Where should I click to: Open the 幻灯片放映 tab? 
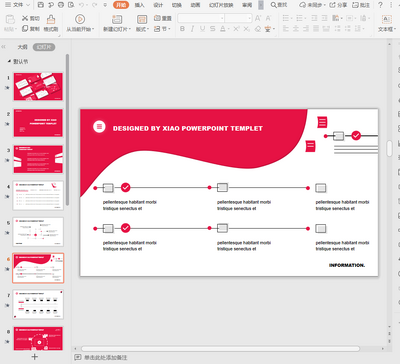(221, 5)
